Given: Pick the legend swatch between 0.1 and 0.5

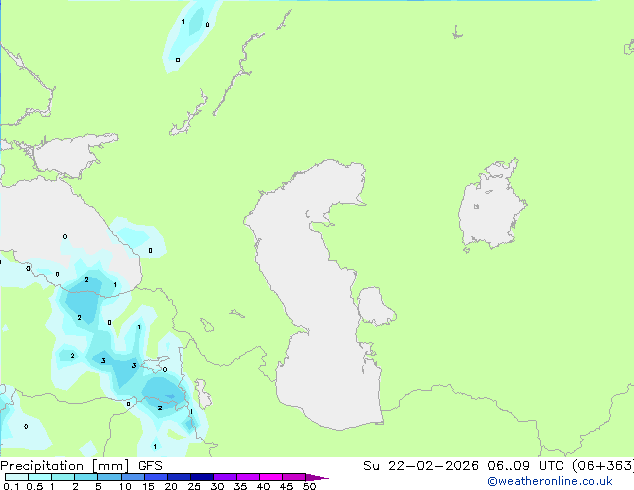Looking at the screenshot, I should point(17,477).
